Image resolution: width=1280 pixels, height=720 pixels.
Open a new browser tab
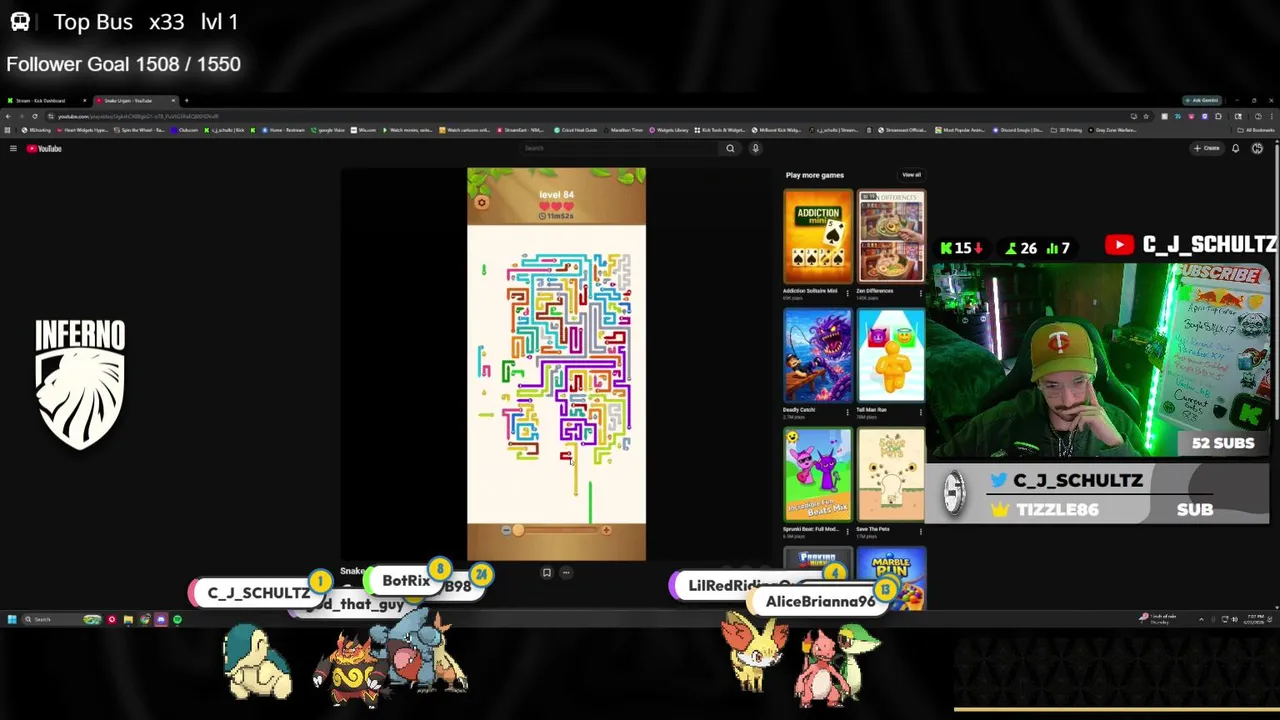tap(186, 100)
